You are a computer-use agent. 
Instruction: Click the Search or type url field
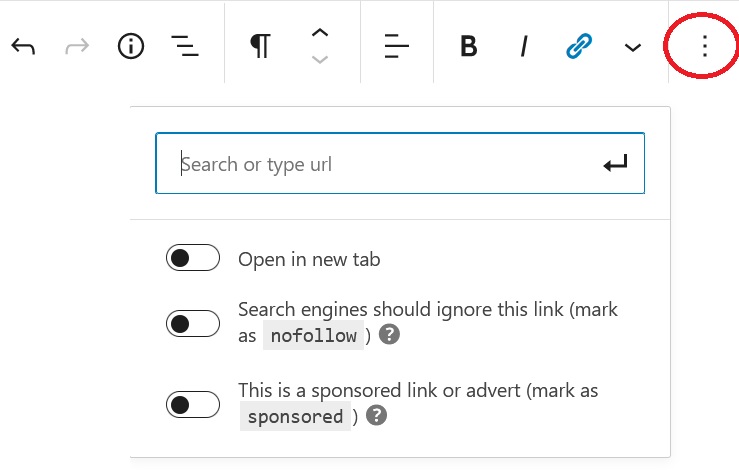[400, 163]
